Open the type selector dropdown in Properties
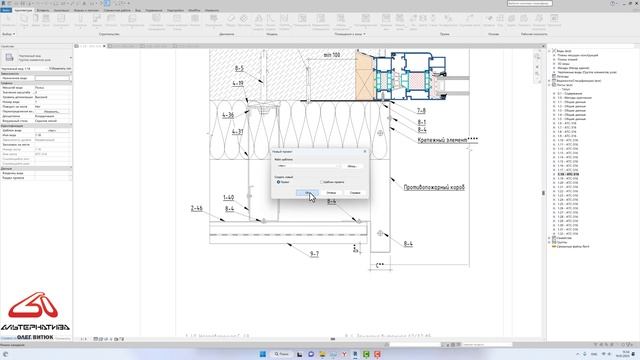 (70, 57)
